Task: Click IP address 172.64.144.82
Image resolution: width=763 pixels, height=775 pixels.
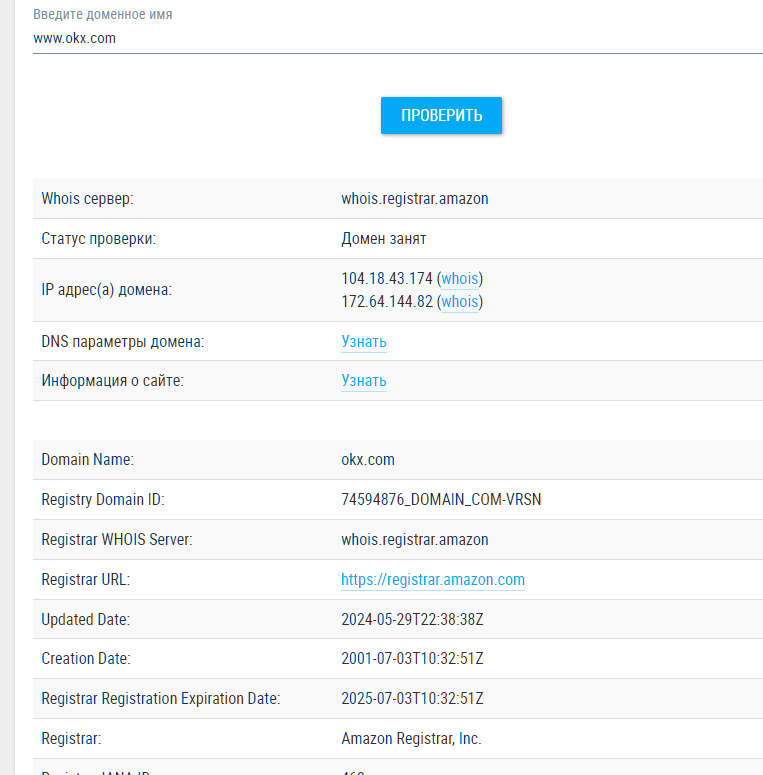Action: pyautogui.click(x=387, y=301)
